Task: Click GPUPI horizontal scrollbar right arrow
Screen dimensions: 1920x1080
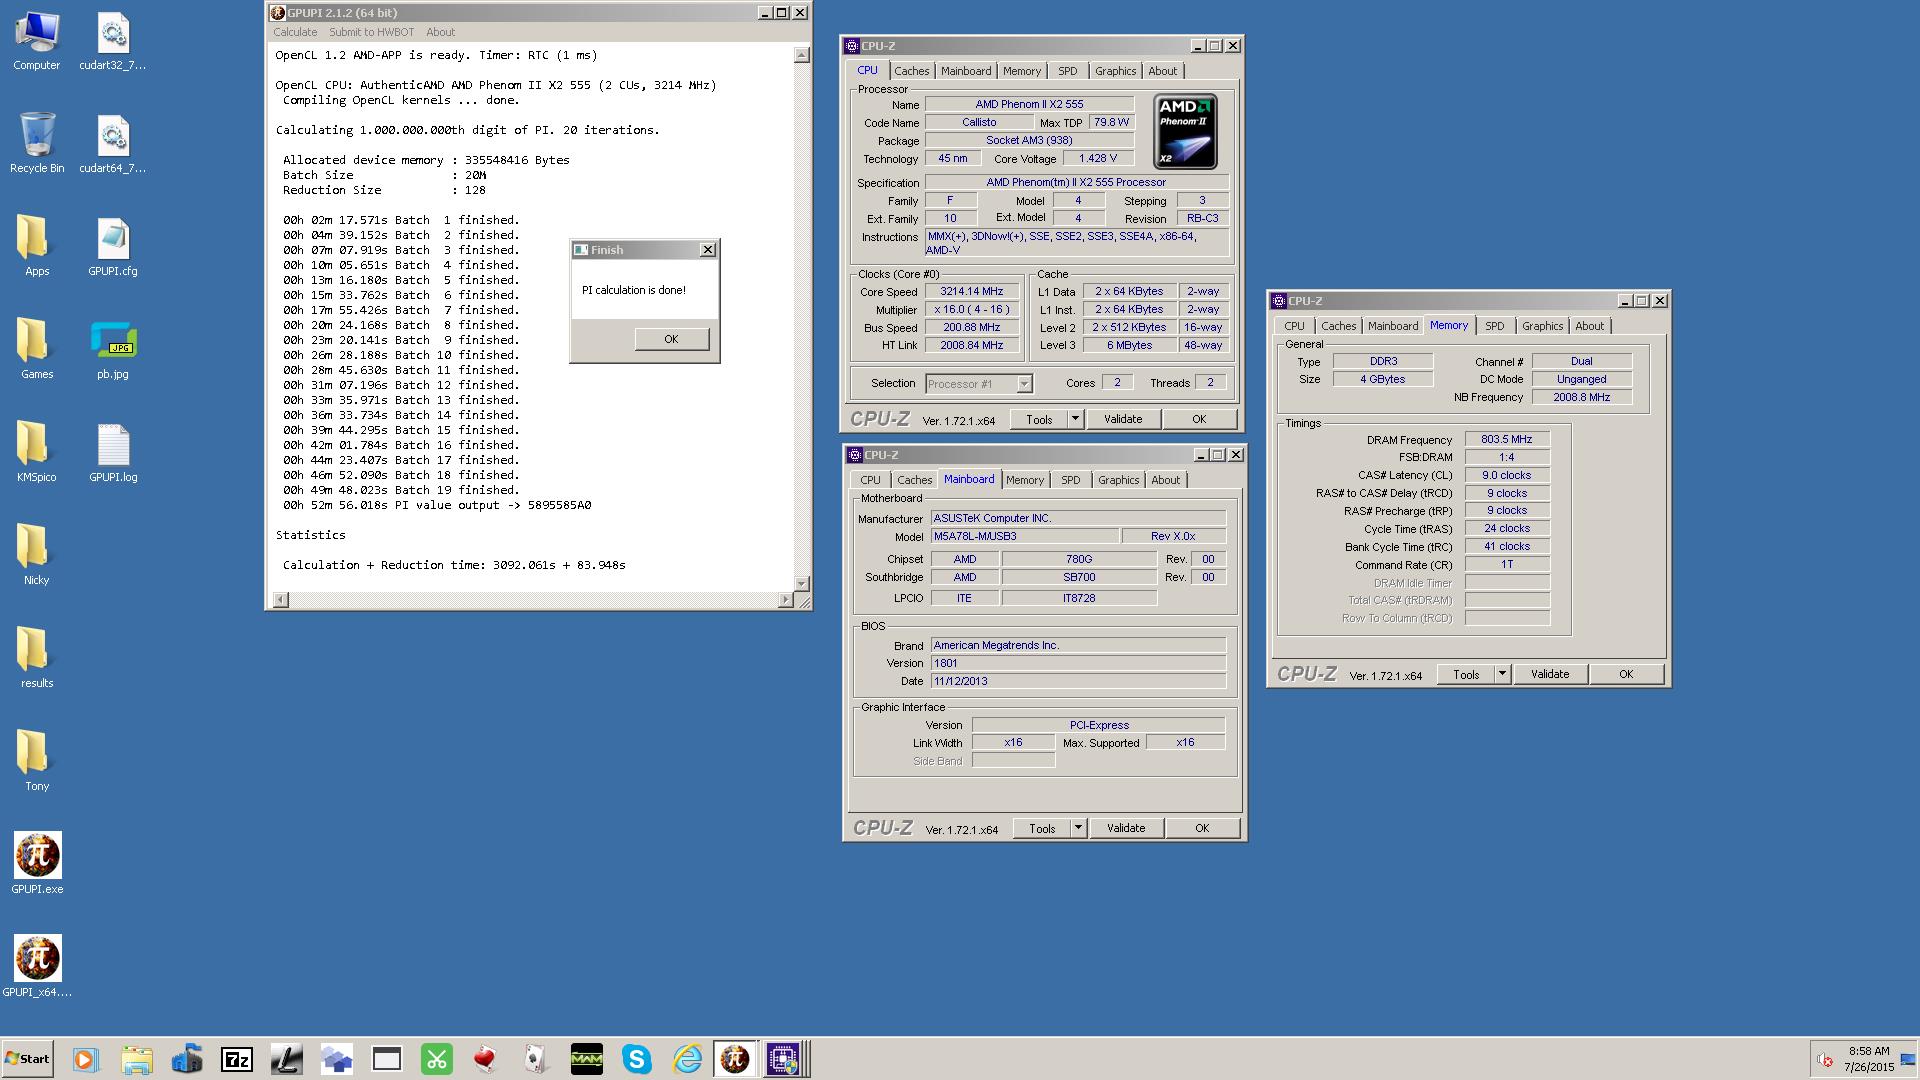Action: tap(785, 600)
